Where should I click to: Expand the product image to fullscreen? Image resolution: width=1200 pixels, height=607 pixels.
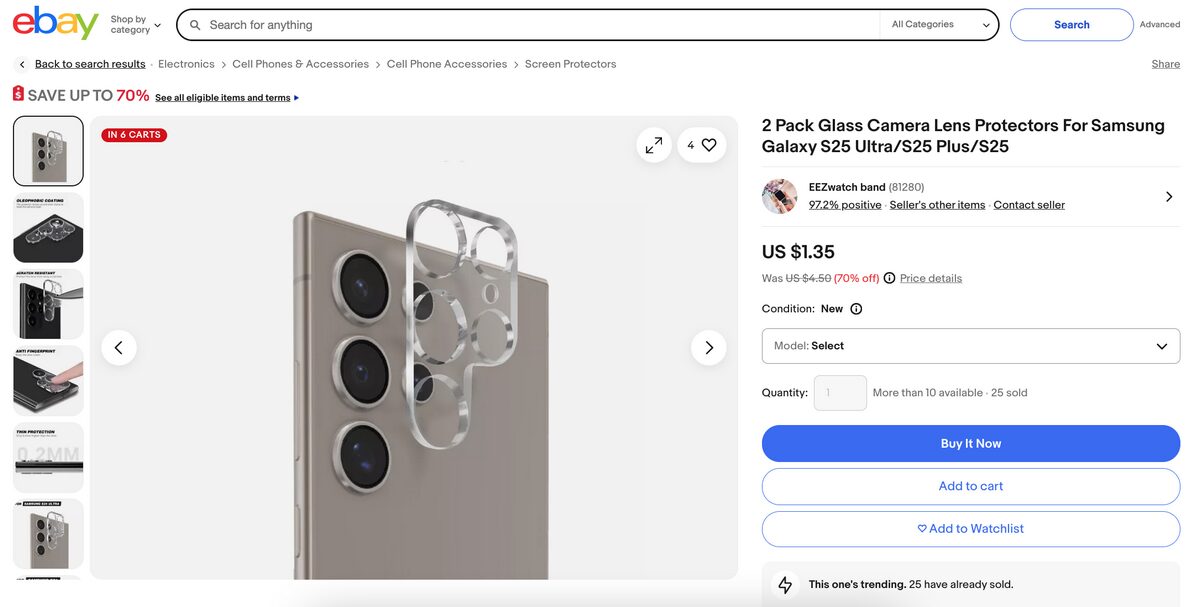653,144
